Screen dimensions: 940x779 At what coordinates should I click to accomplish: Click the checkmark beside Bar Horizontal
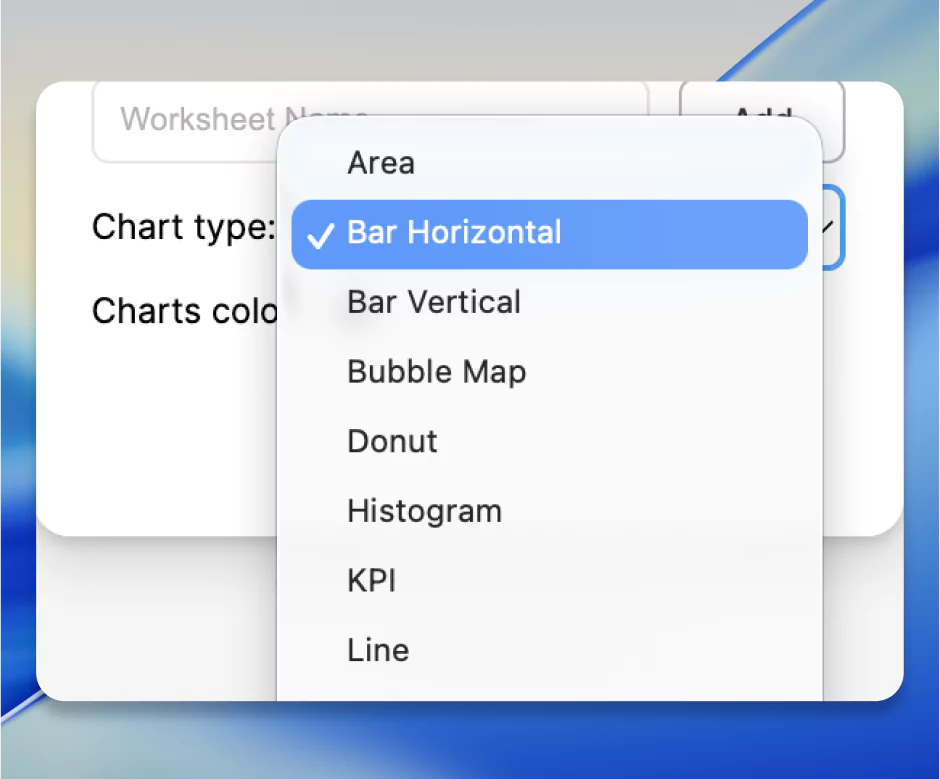(x=320, y=234)
